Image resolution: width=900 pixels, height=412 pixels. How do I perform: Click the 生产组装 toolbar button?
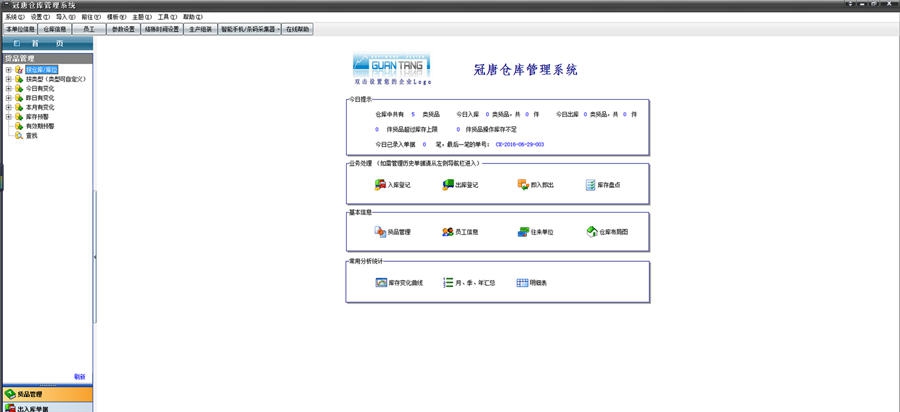pos(201,29)
